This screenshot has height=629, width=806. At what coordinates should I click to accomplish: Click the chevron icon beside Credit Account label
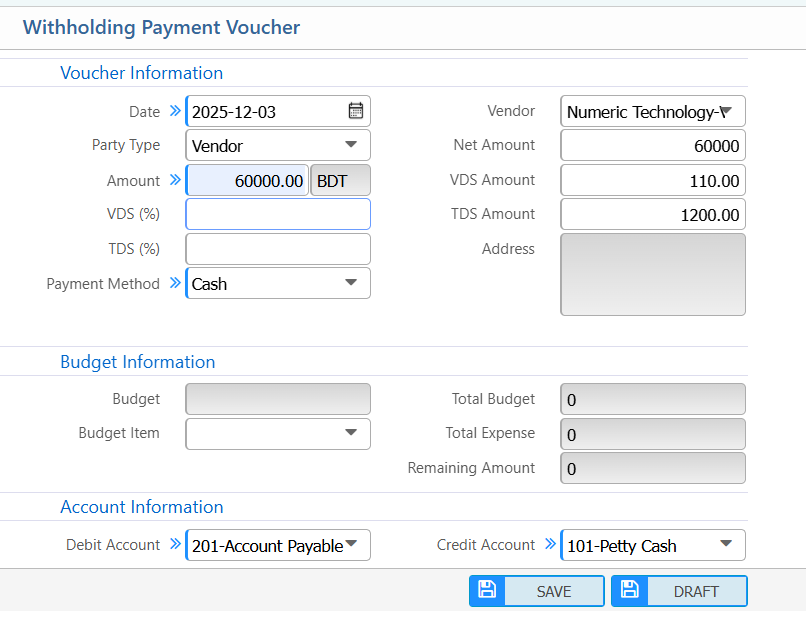coord(551,545)
